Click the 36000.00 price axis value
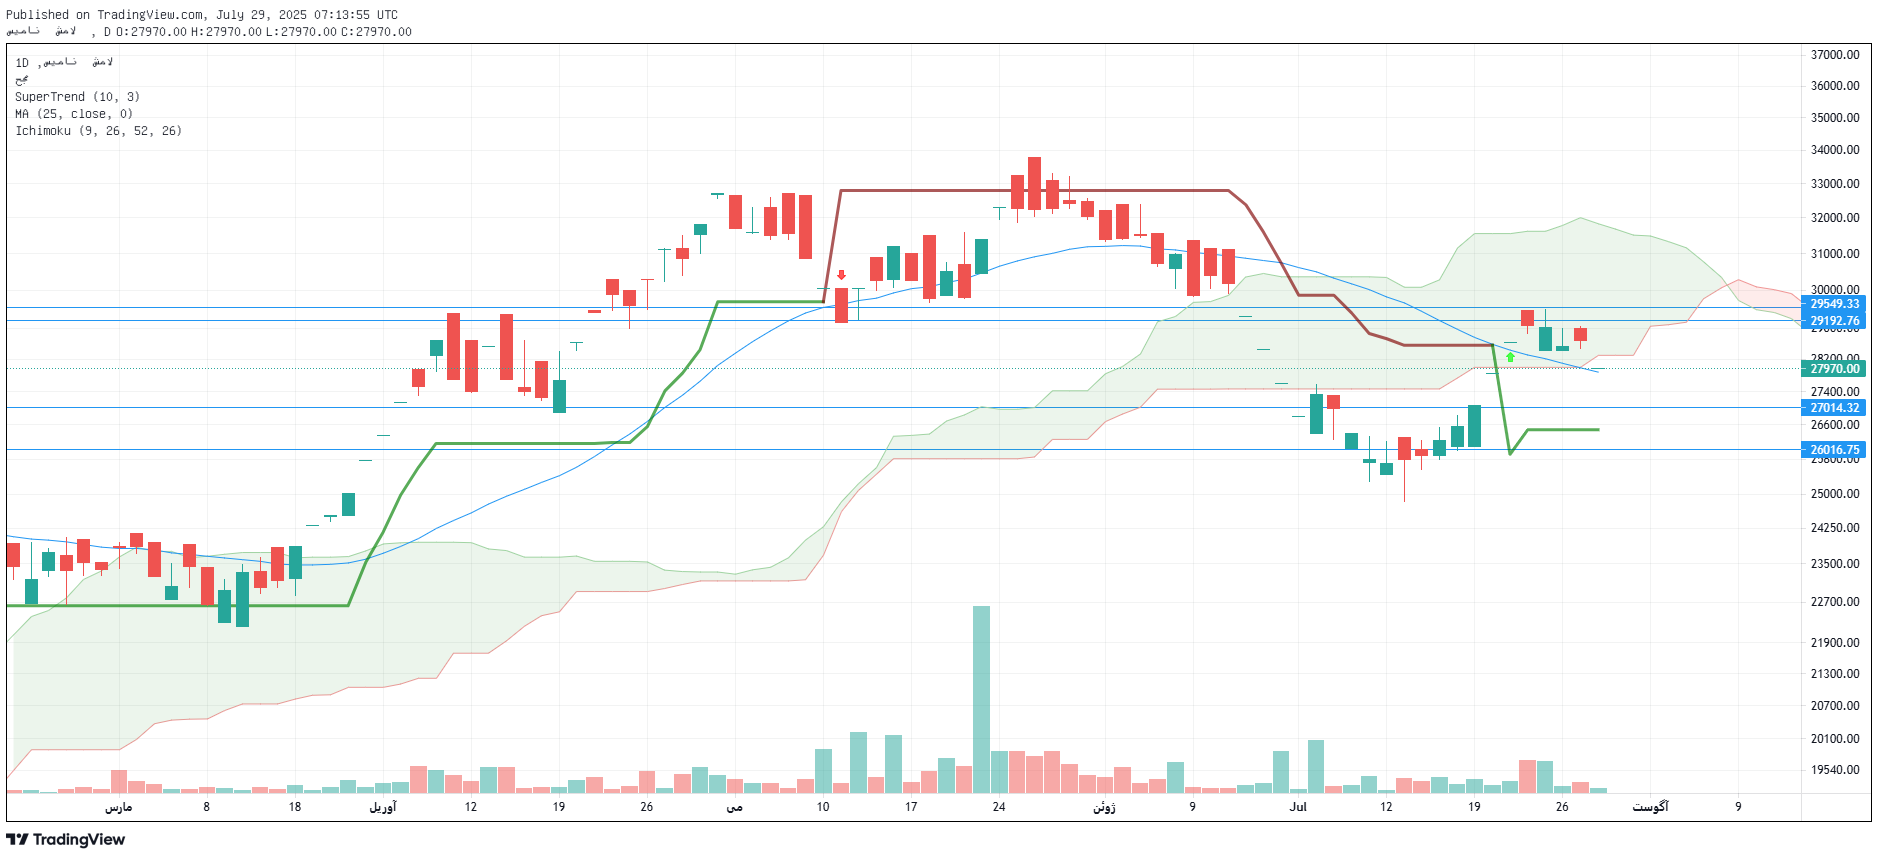Image resolution: width=1878 pixels, height=858 pixels. tap(1835, 86)
